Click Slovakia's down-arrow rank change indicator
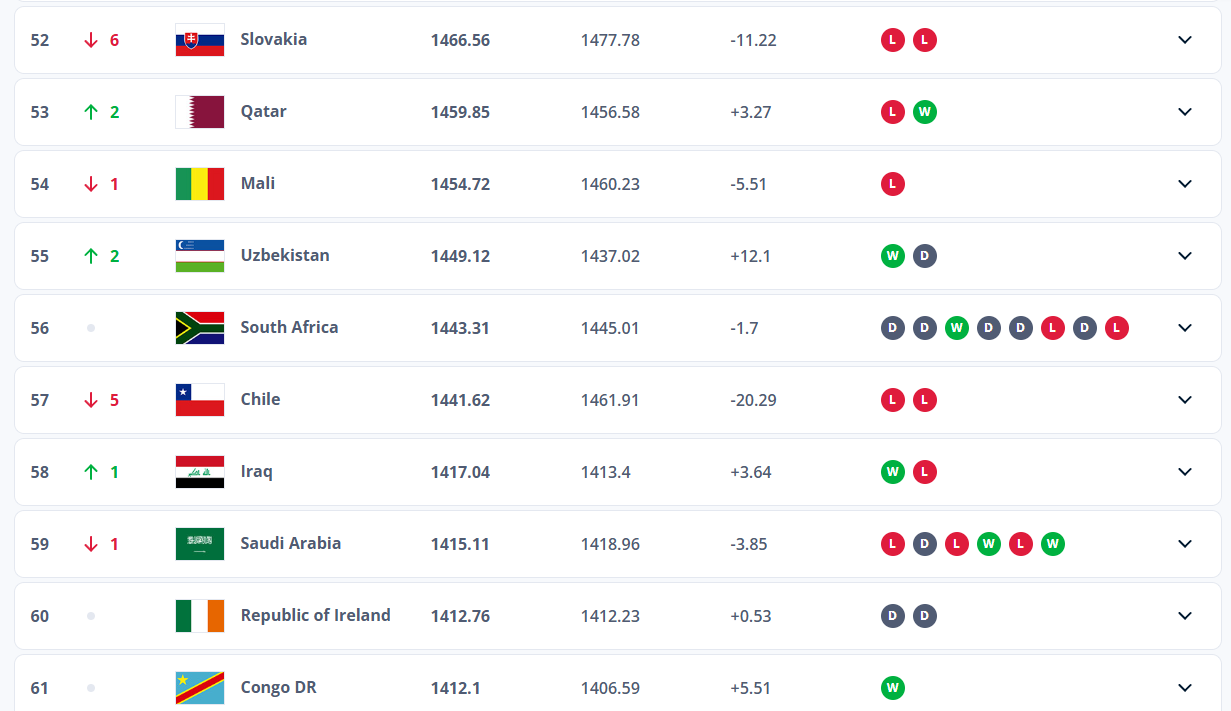Screen dimensions: 1231x711 [91, 40]
